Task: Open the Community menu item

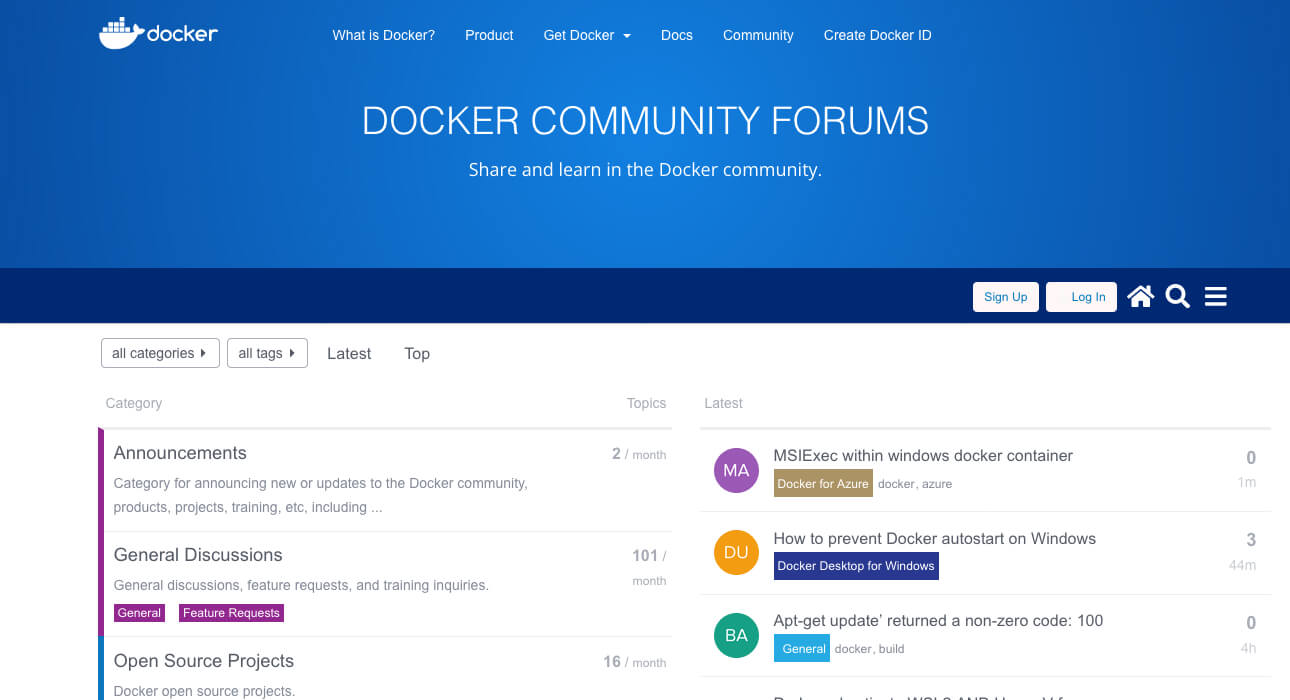Action: pos(758,35)
